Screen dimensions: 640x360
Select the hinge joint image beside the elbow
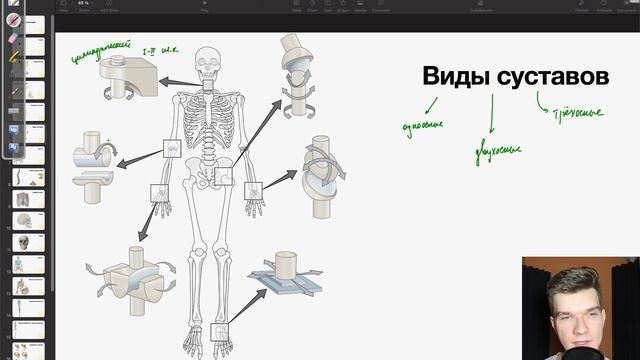(95, 167)
